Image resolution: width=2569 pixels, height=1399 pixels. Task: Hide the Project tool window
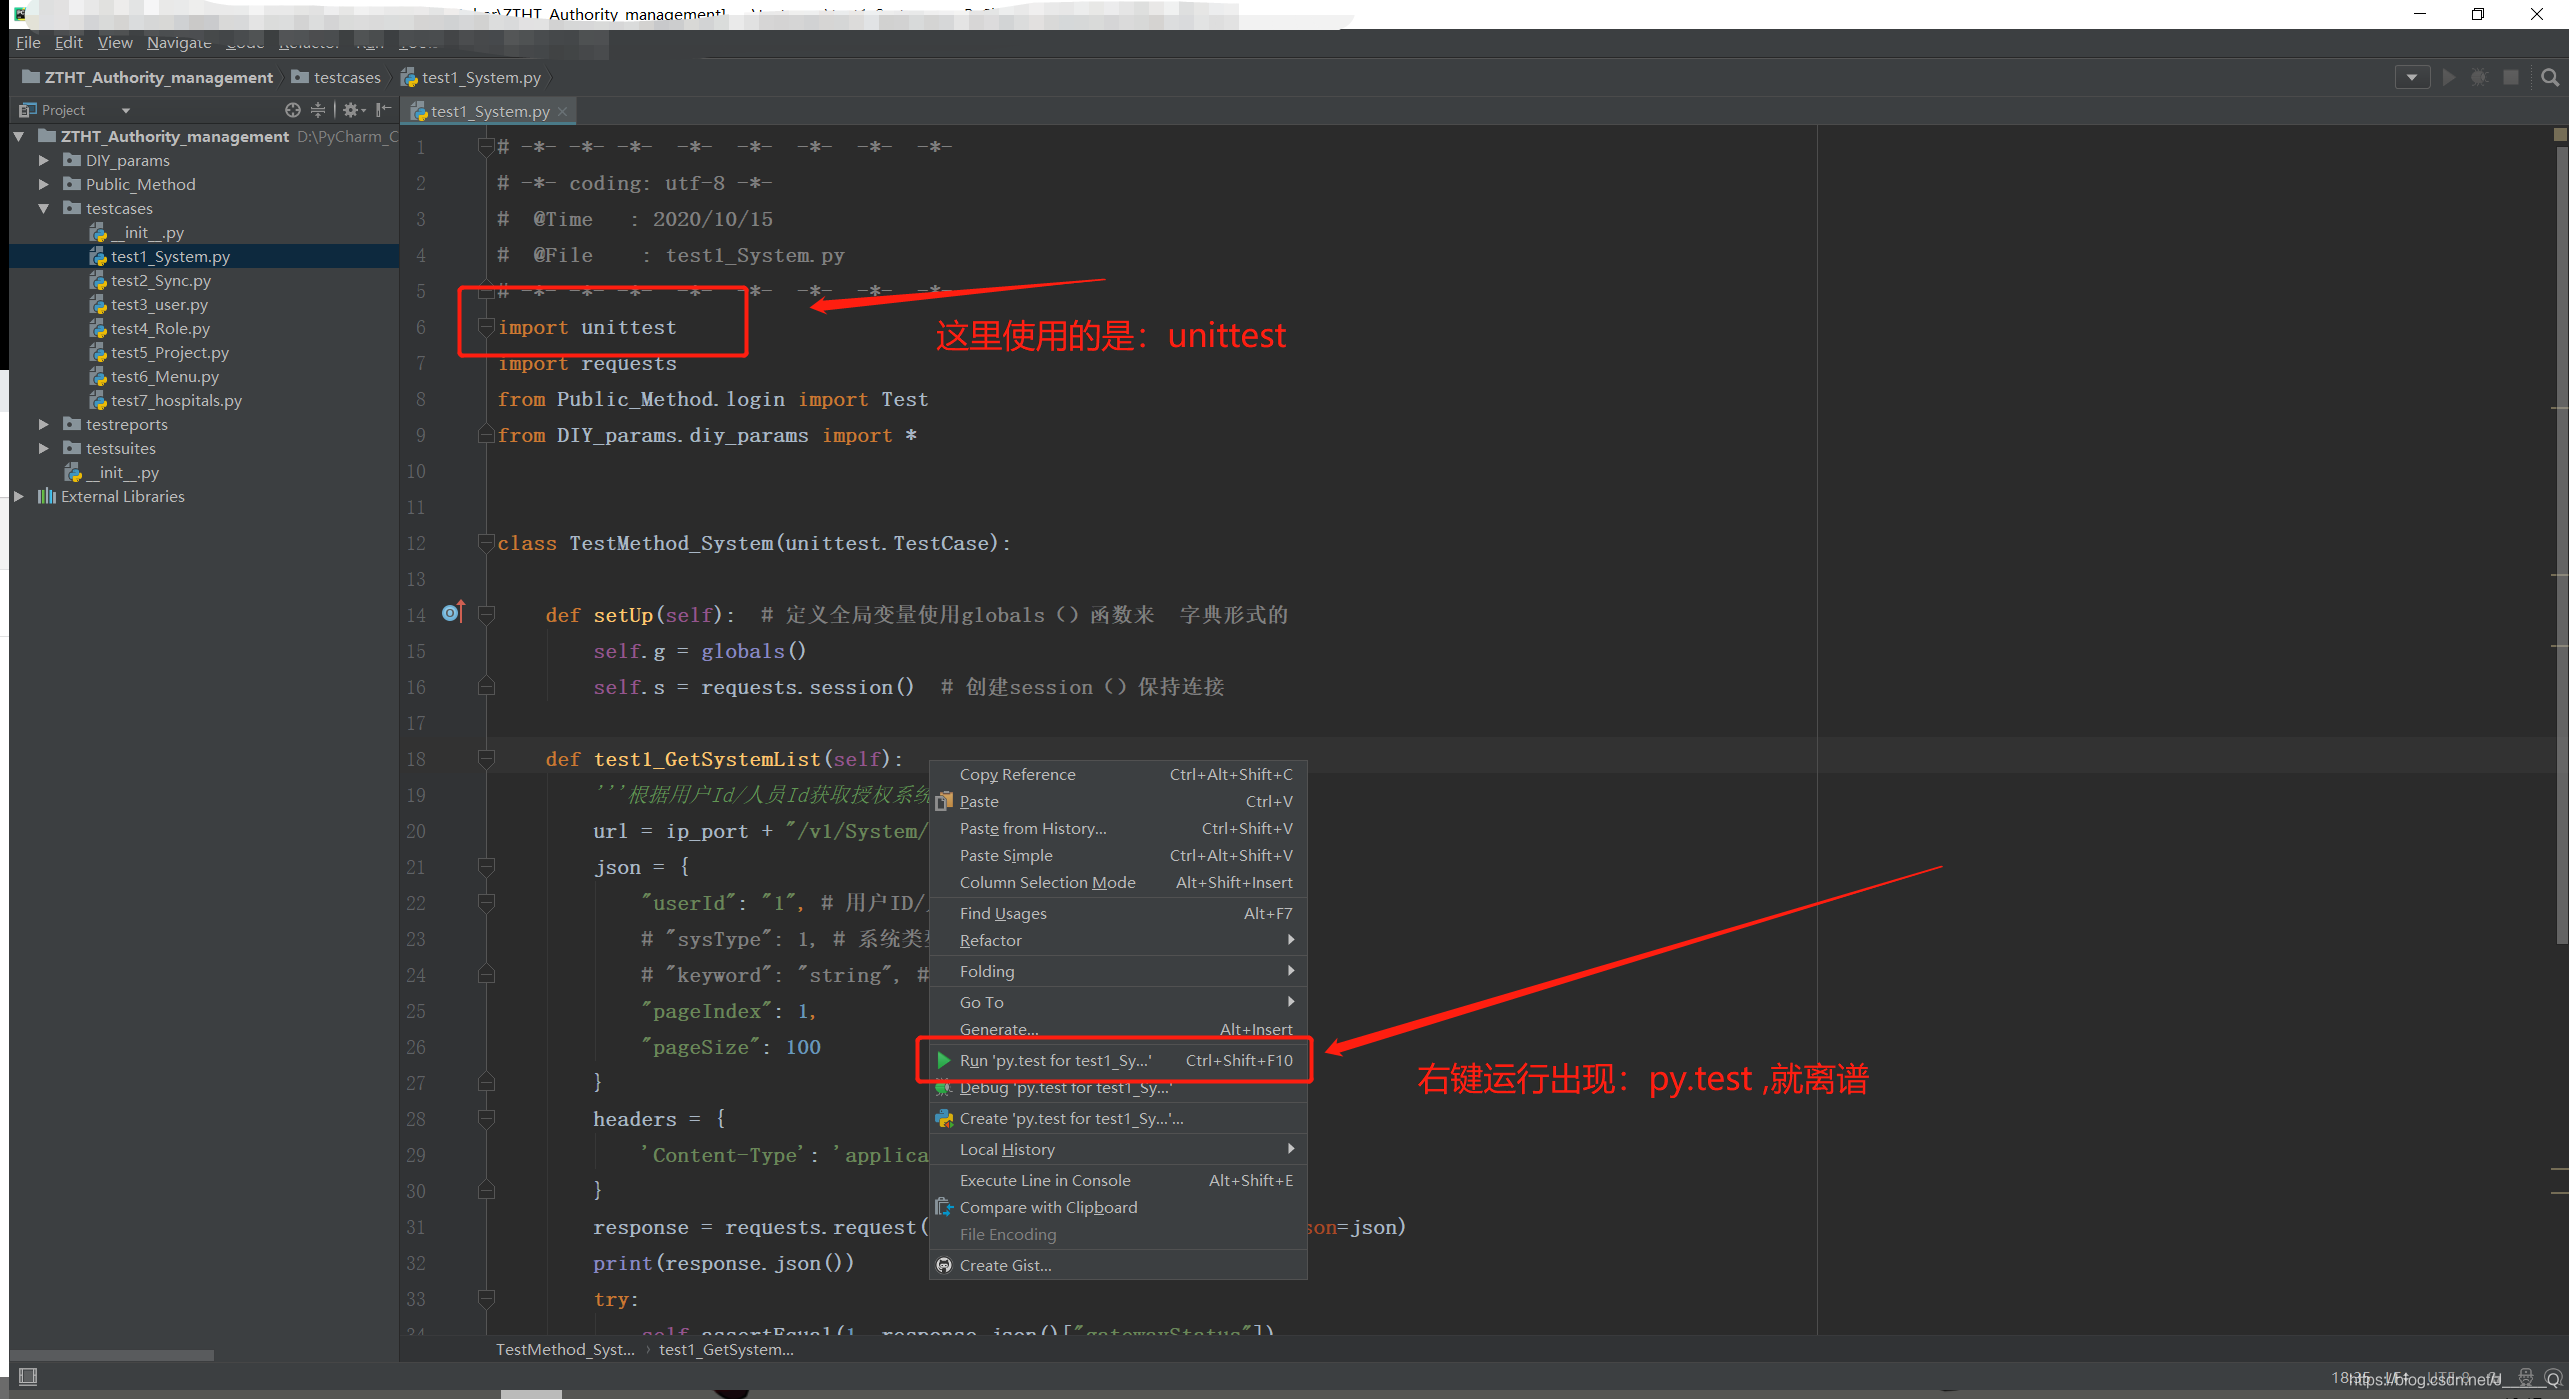point(383,110)
